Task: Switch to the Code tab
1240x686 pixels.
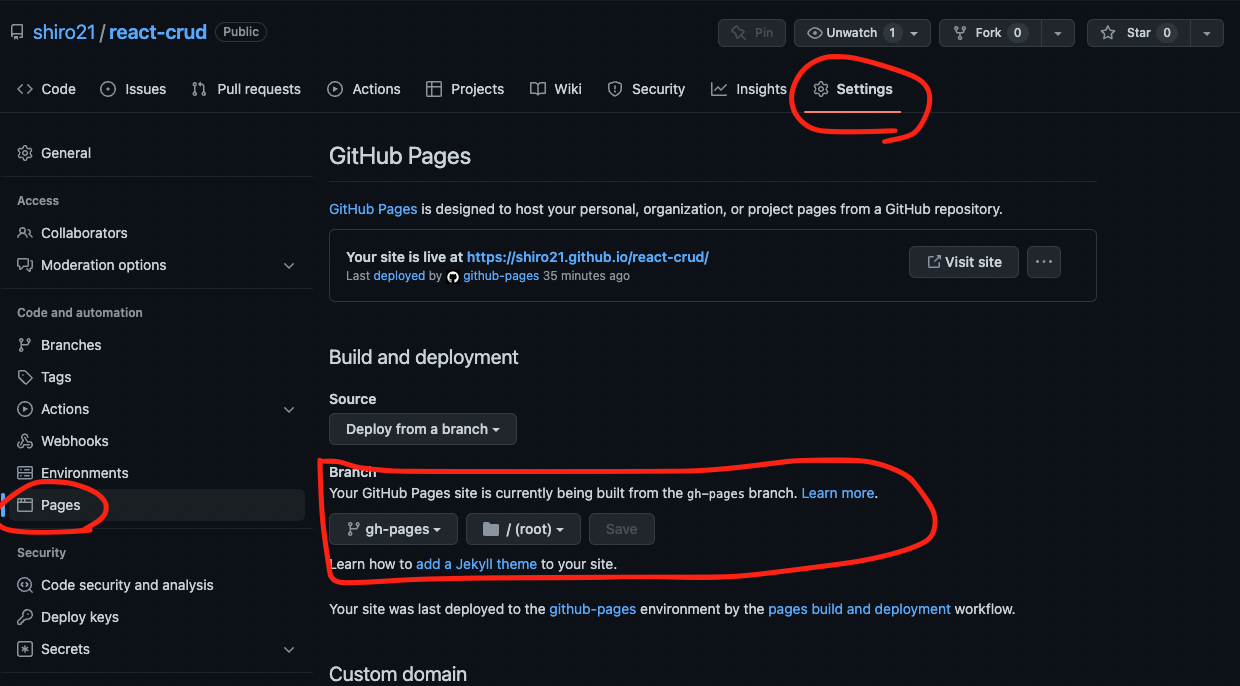Action: (x=46, y=89)
